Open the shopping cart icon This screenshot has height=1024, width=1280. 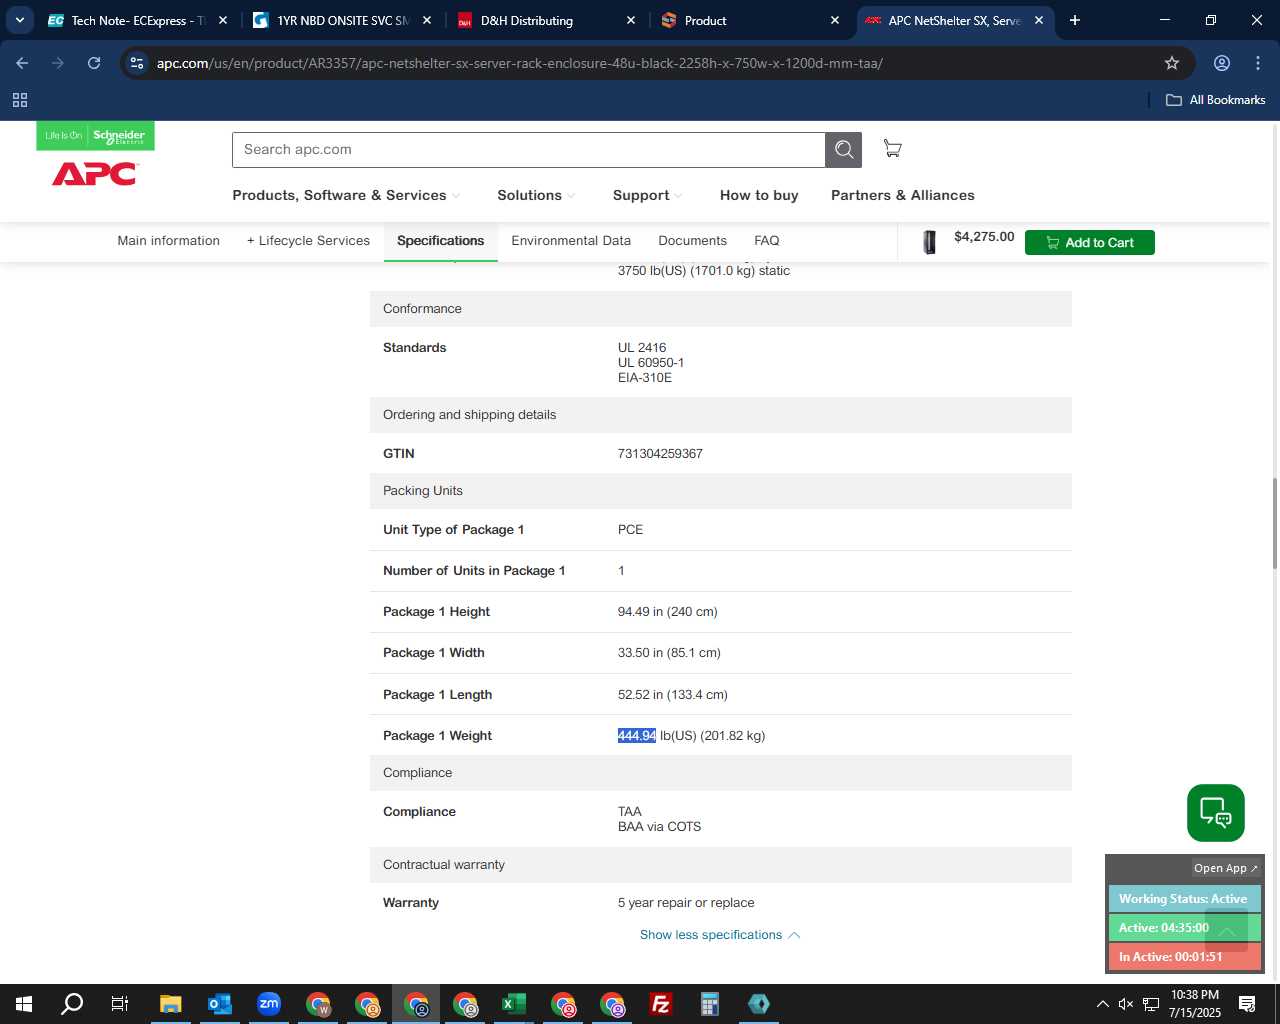(x=893, y=149)
